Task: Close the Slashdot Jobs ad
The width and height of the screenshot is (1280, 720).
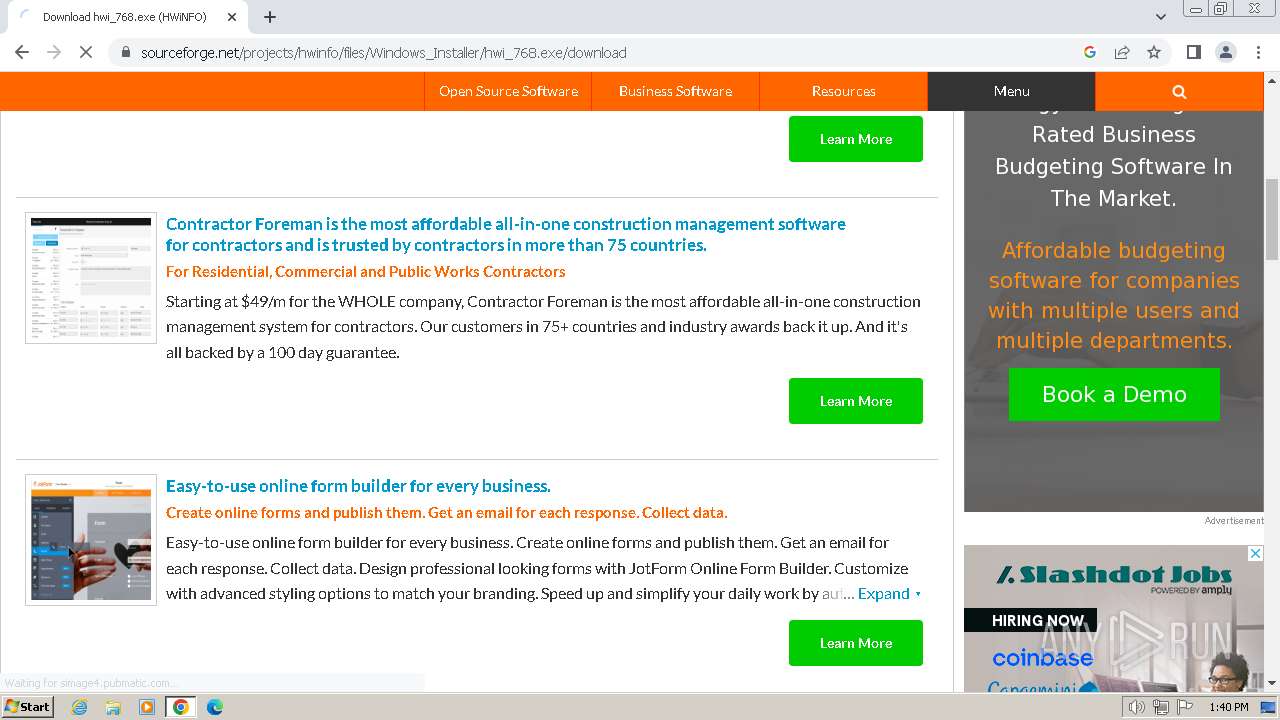Action: coord(1255,553)
